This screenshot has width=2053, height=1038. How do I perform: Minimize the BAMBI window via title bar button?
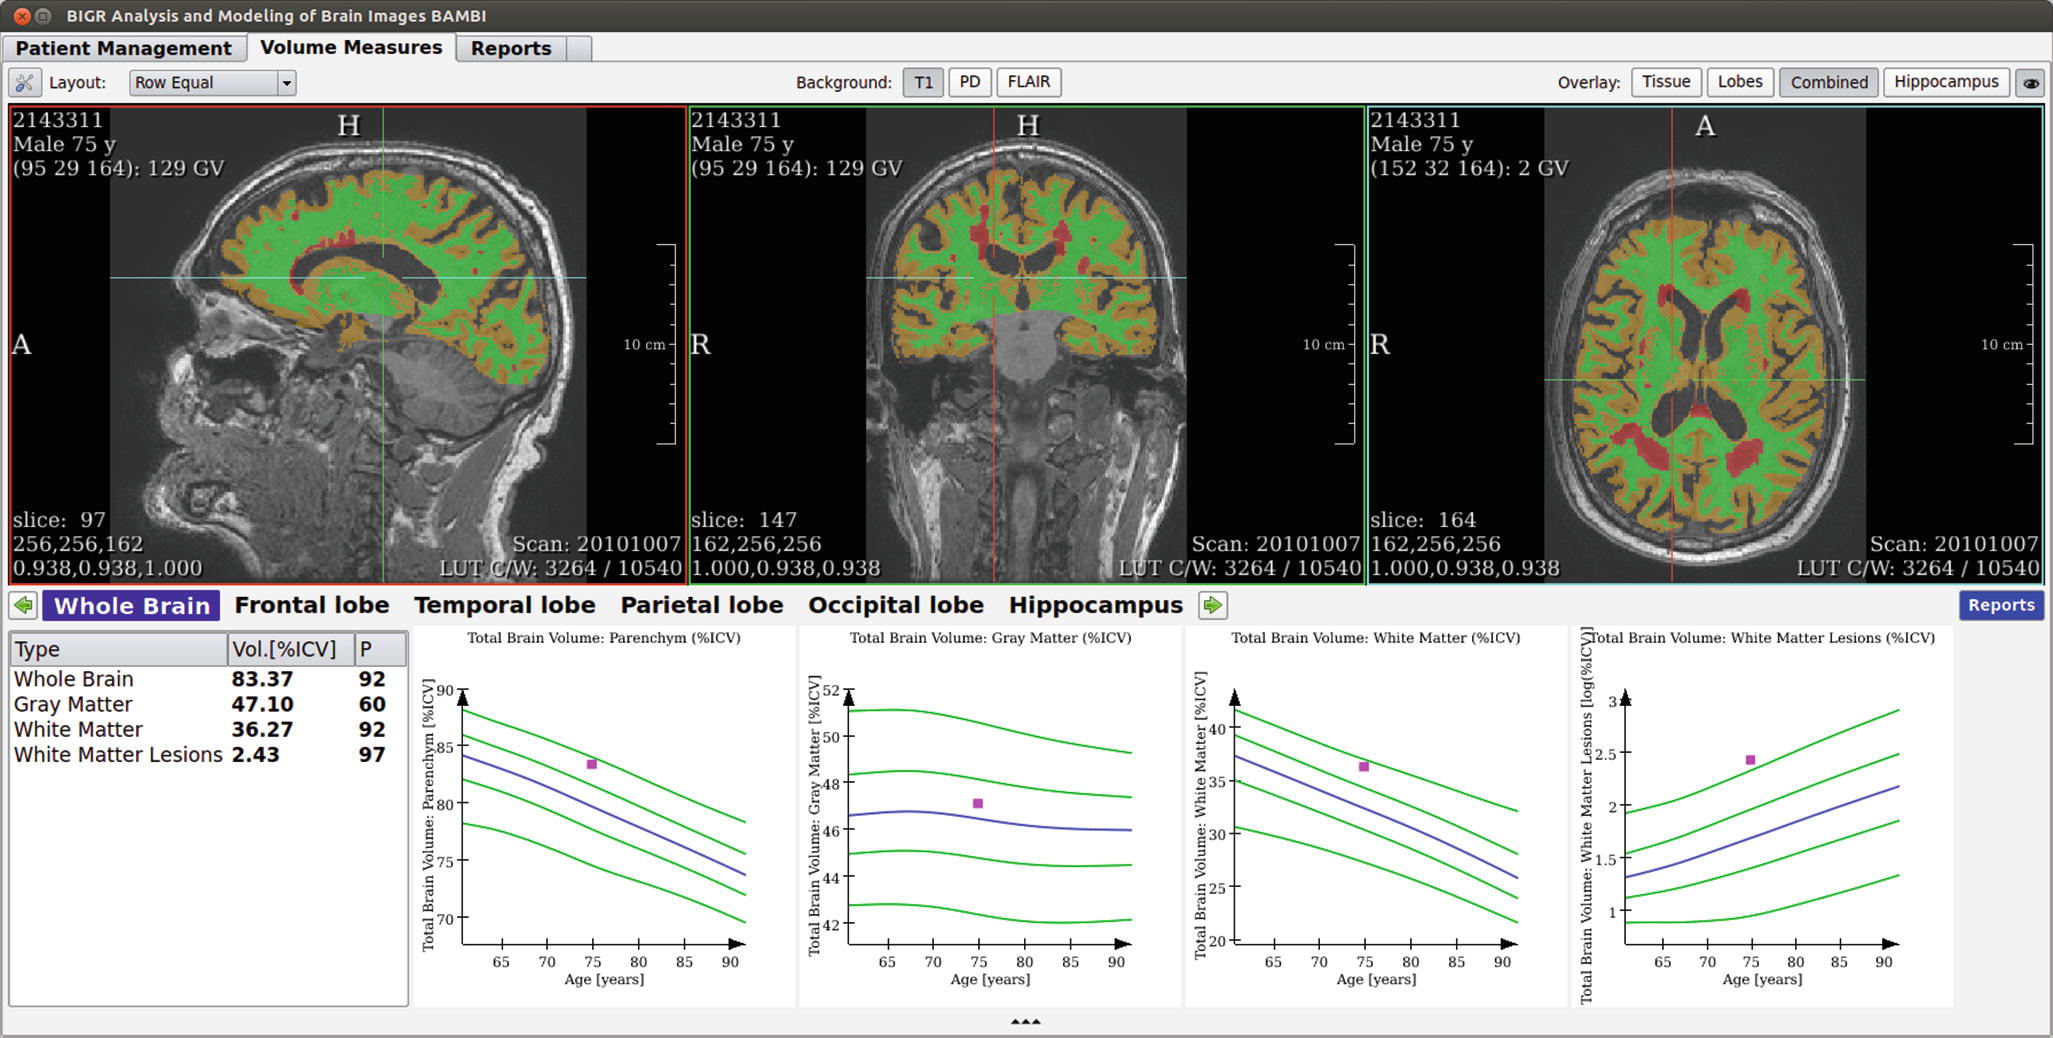coord(43,16)
